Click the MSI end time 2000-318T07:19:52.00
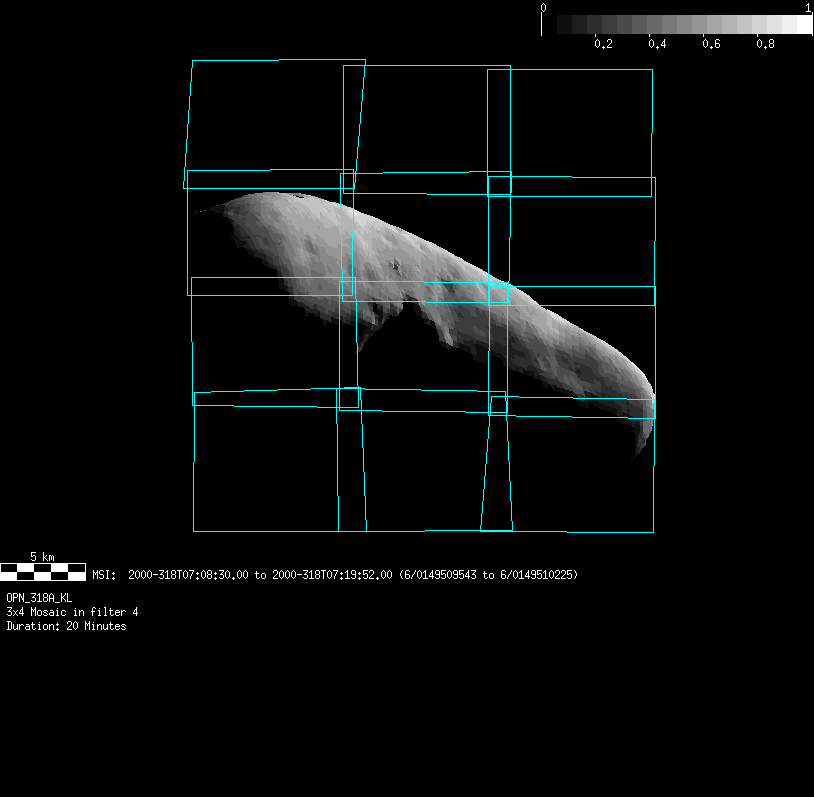814x797 pixels. [x=332, y=575]
